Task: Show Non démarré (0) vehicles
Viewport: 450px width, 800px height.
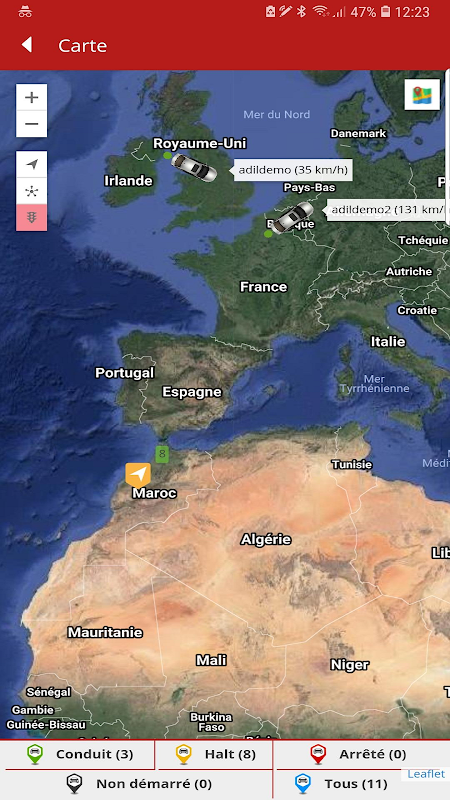Action: 139,784
